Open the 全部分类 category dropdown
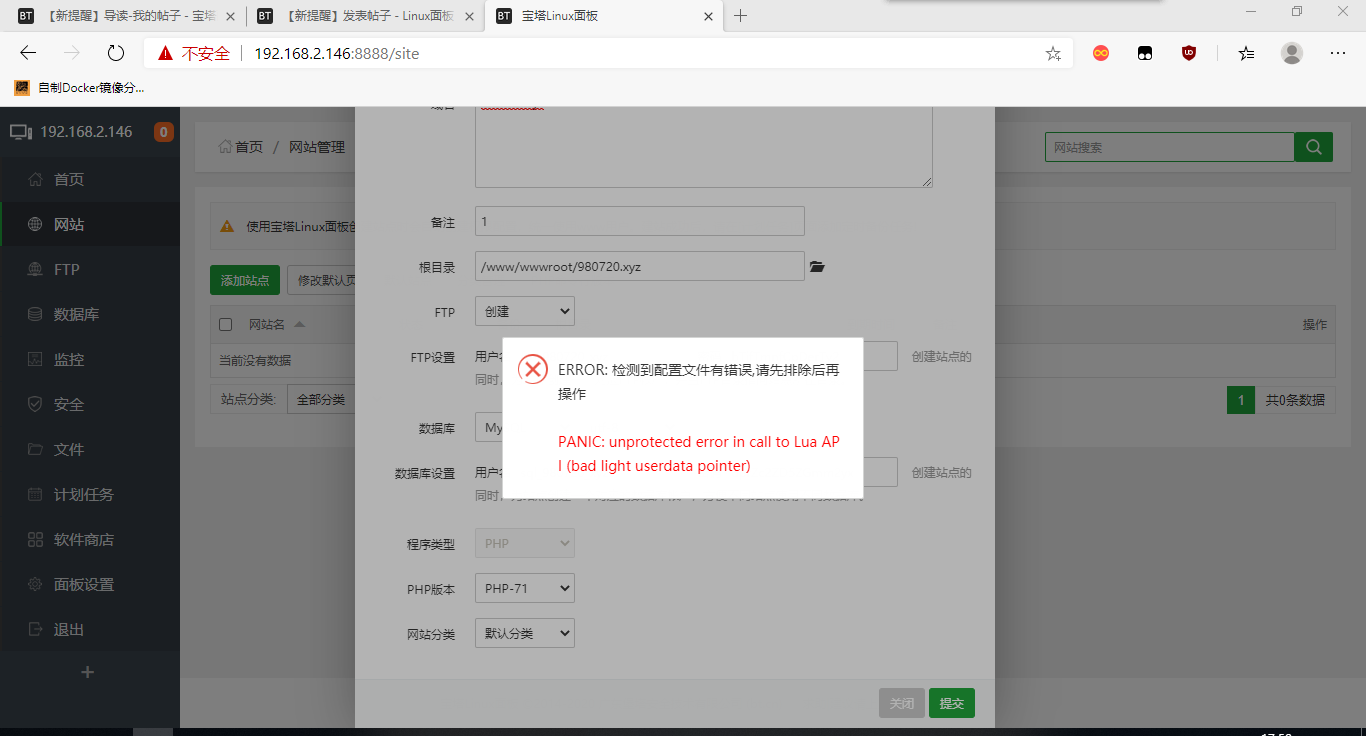Image resolution: width=1366 pixels, height=736 pixels. click(321, 399)
